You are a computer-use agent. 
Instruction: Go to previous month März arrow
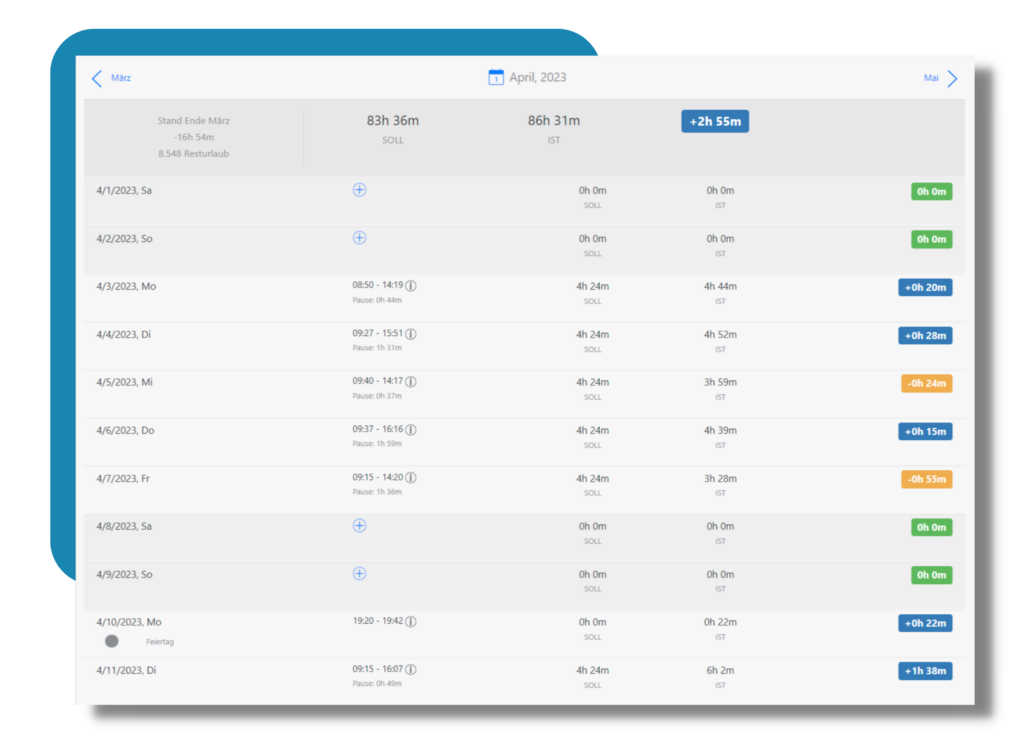[x=97, y=79]
